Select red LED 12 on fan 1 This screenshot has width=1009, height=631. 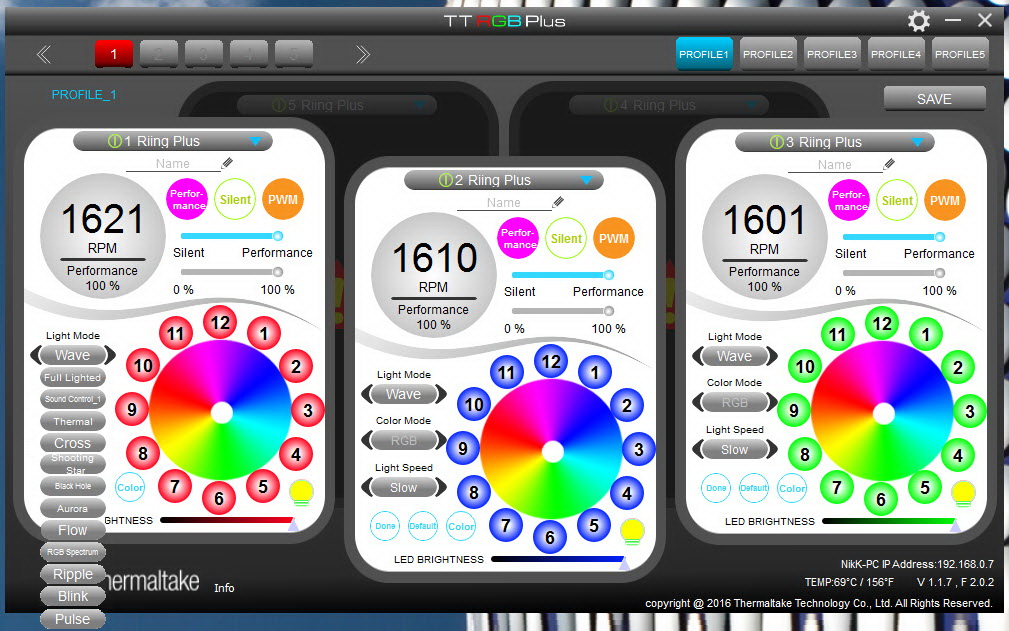pos(220,322)
